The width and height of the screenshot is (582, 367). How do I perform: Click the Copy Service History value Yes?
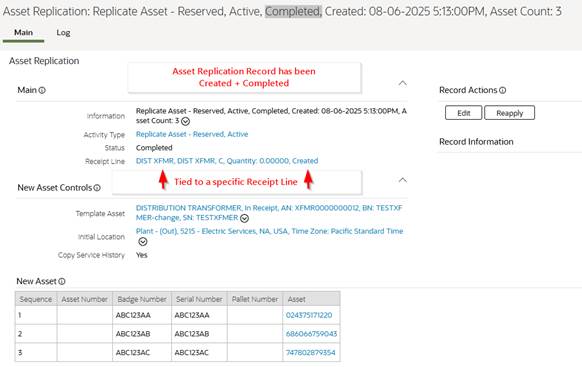click(141, 255)
